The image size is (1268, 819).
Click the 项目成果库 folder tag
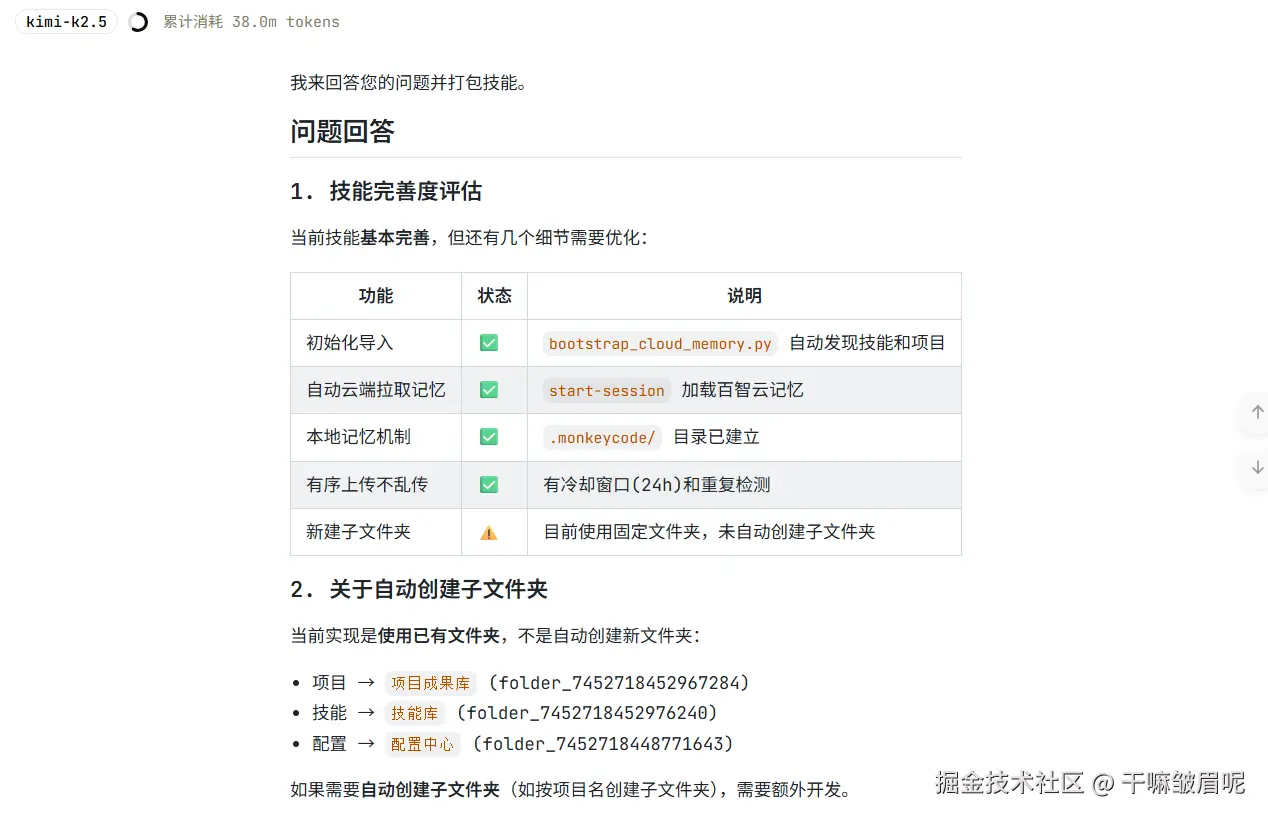pyautogui.click(x=430, y=683)
